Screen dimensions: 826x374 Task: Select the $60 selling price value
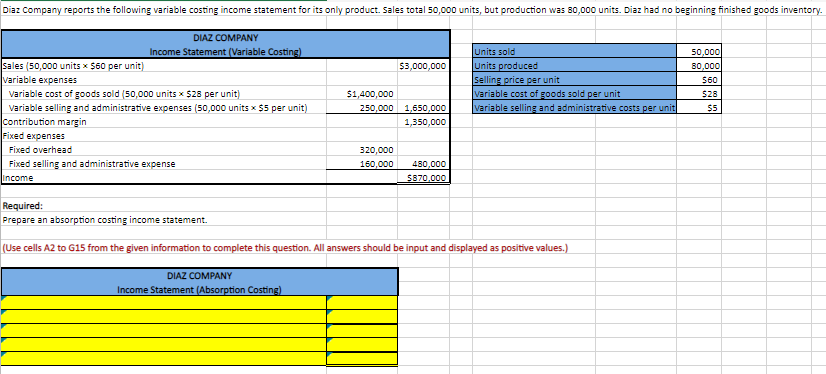699,80
